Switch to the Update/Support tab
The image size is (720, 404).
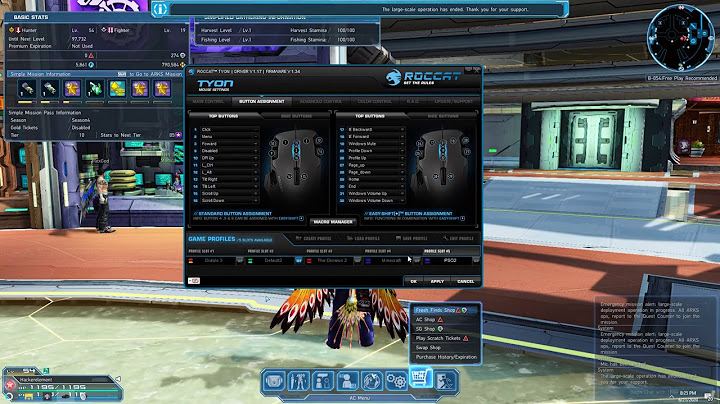point(454,101)
